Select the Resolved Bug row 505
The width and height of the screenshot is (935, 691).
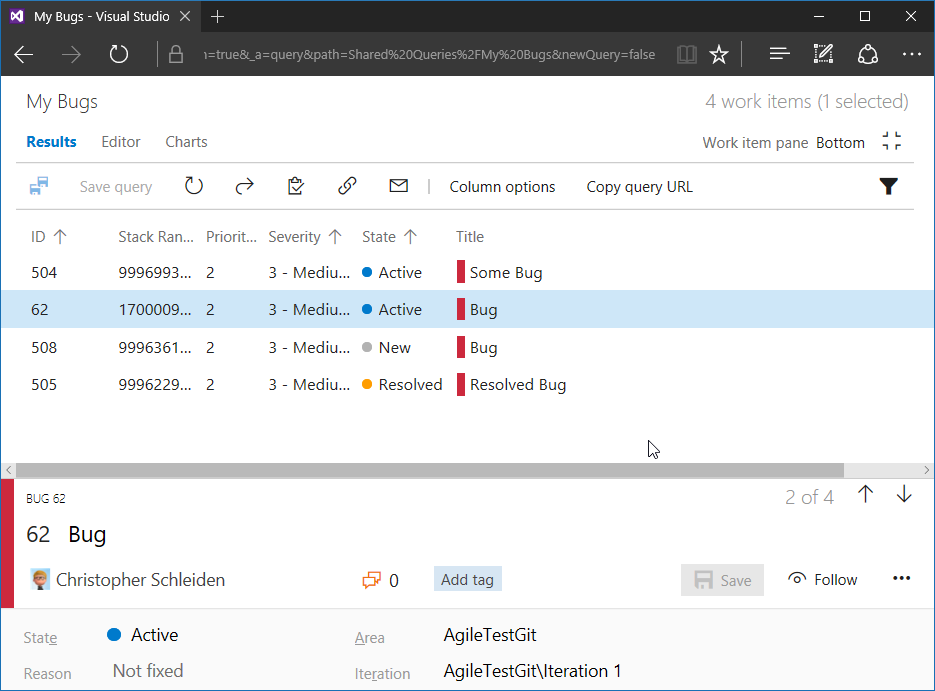click(468, 385)
